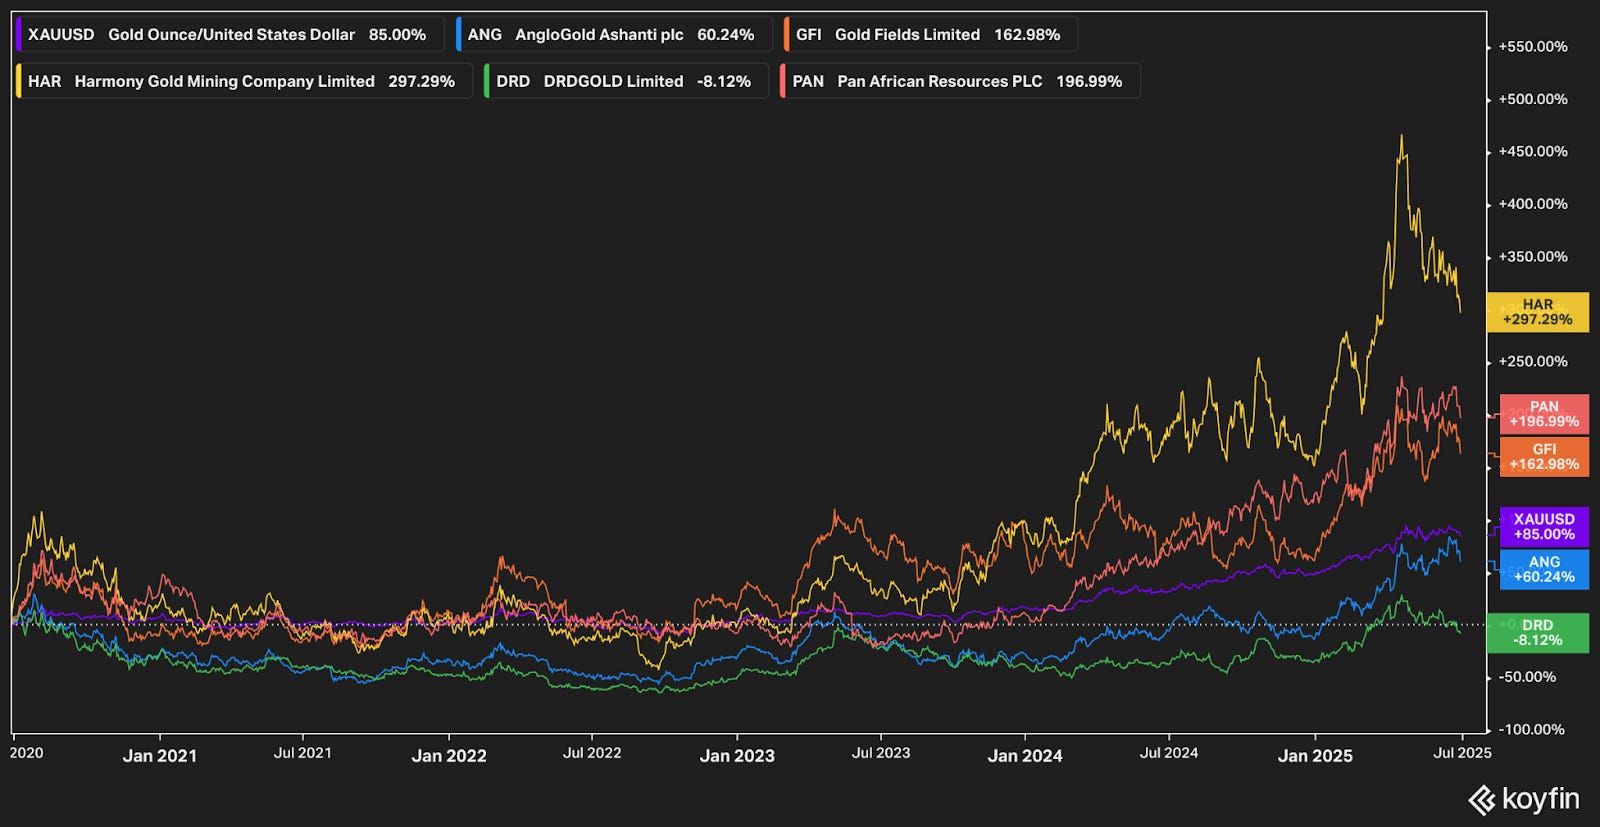Click the Jul 2023 date axis label

pyautogui.click(x=881, y=753)
